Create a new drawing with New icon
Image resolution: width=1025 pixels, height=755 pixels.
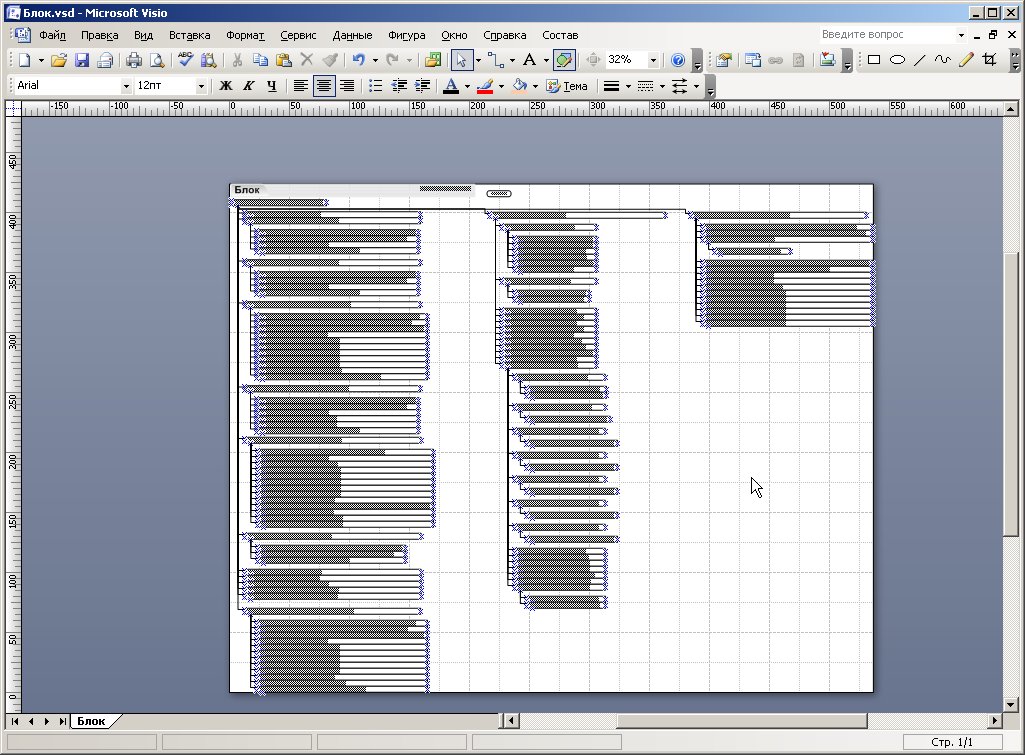point(25,60)
